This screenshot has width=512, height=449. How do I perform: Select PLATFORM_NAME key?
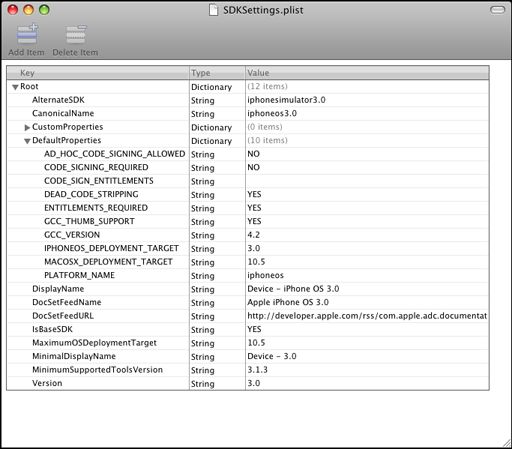(x=79, y=275)
